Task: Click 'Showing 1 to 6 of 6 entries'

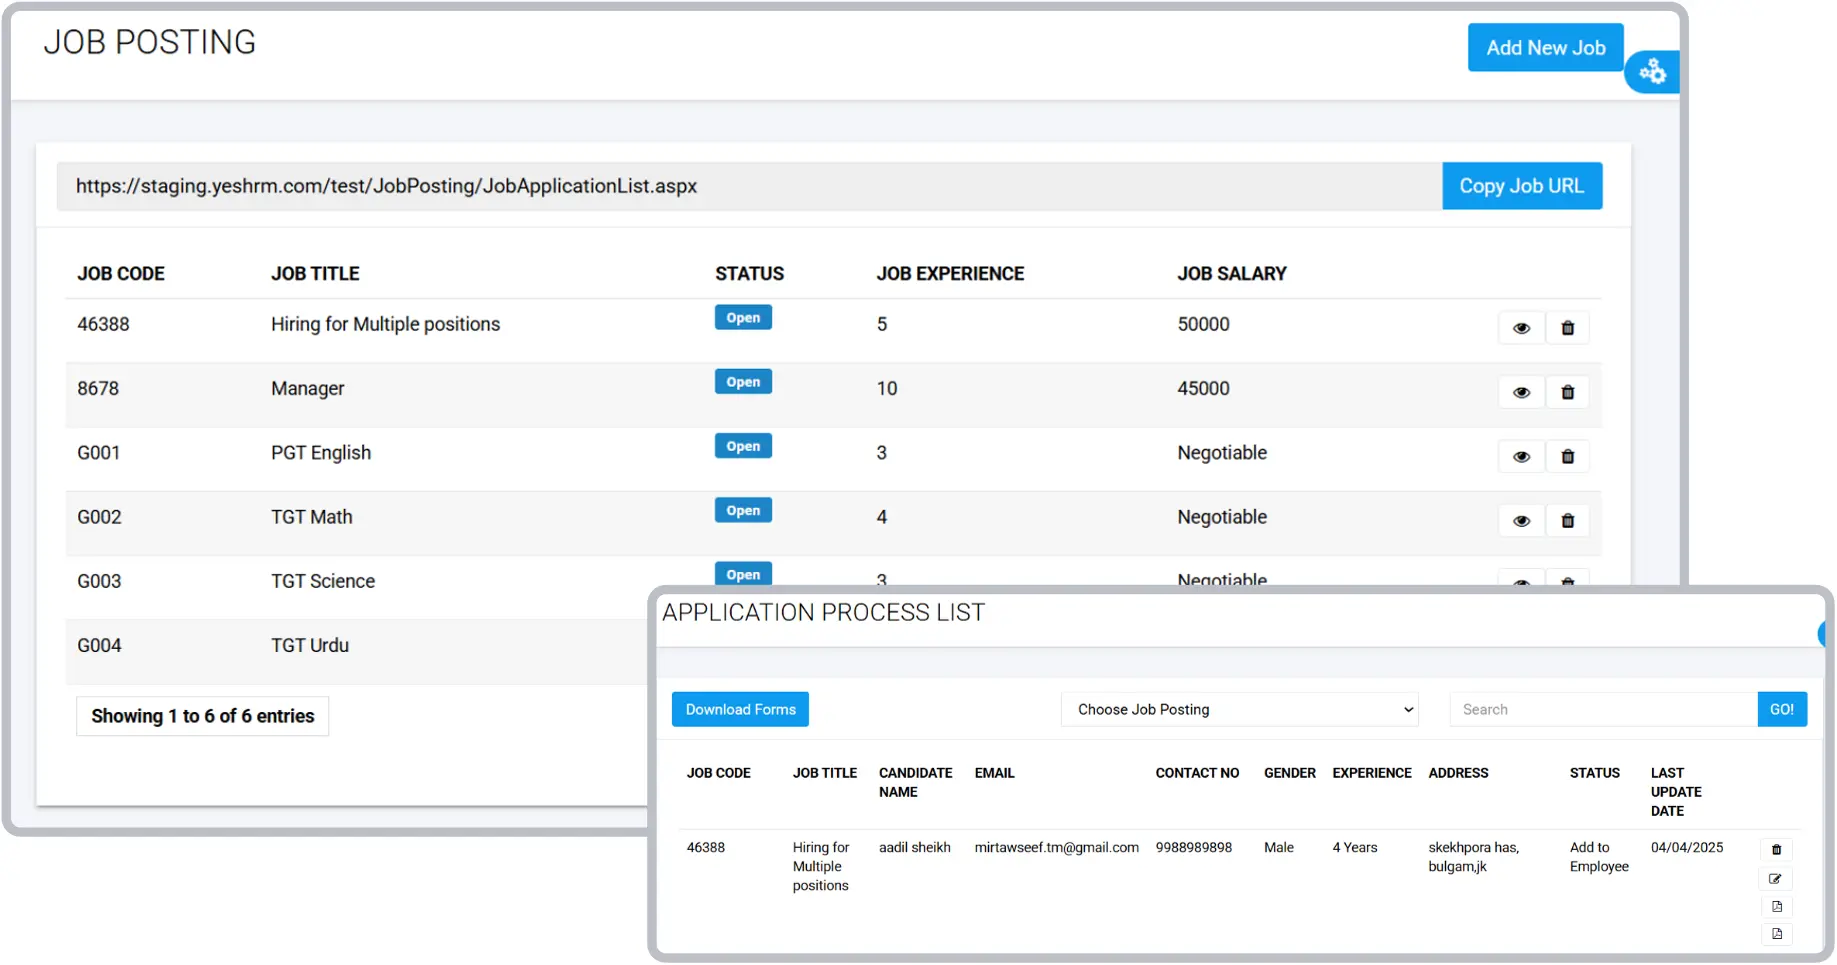Action: [x=202, y=716]
